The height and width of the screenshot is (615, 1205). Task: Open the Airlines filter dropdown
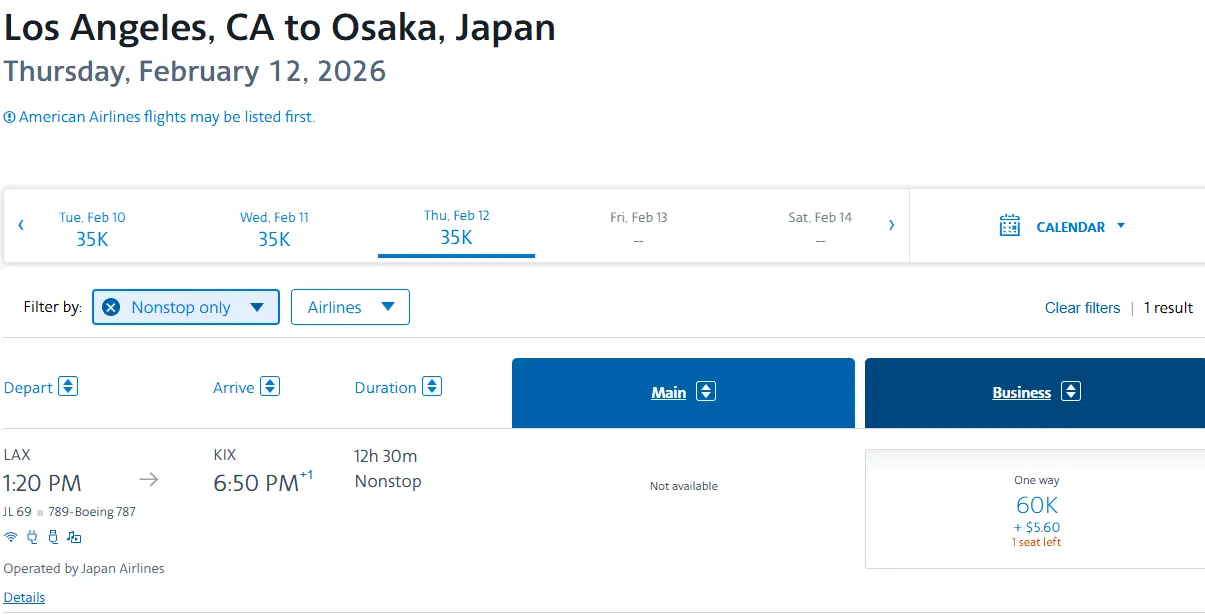pos(350,307)
